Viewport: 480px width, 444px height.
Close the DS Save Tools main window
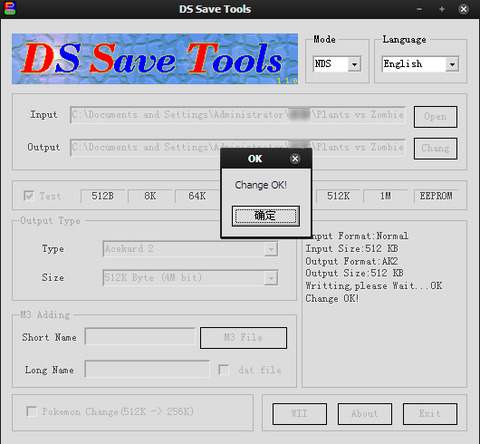(x=464, y=9)
